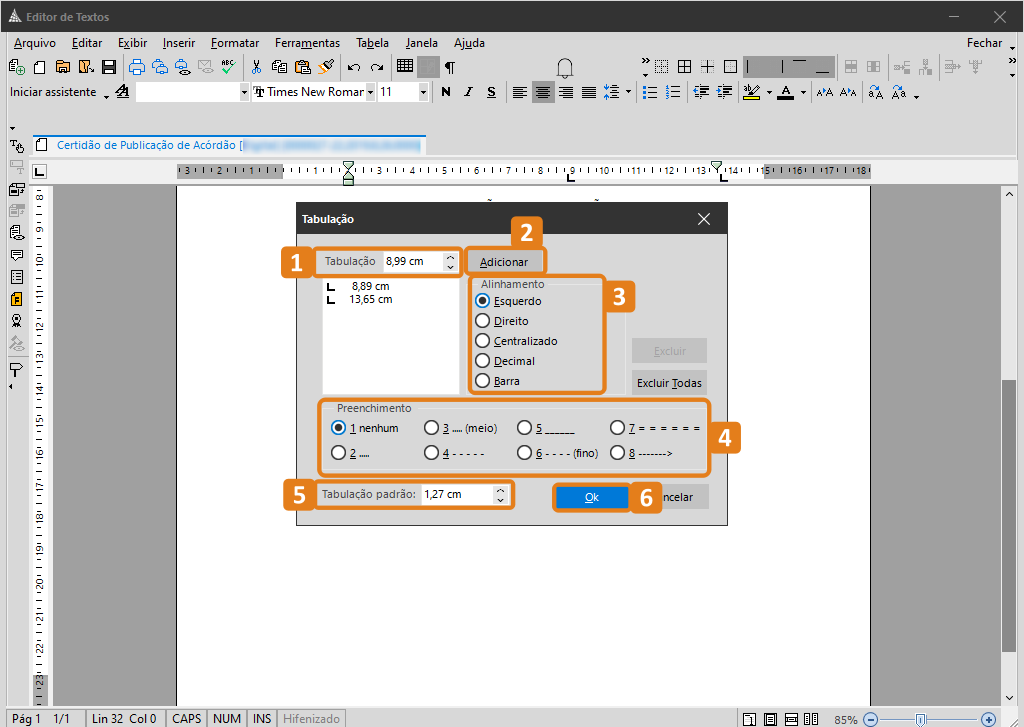Click the Tabulação position input field
This screenshot has width=1024, height=727.
tap(414, 261)
